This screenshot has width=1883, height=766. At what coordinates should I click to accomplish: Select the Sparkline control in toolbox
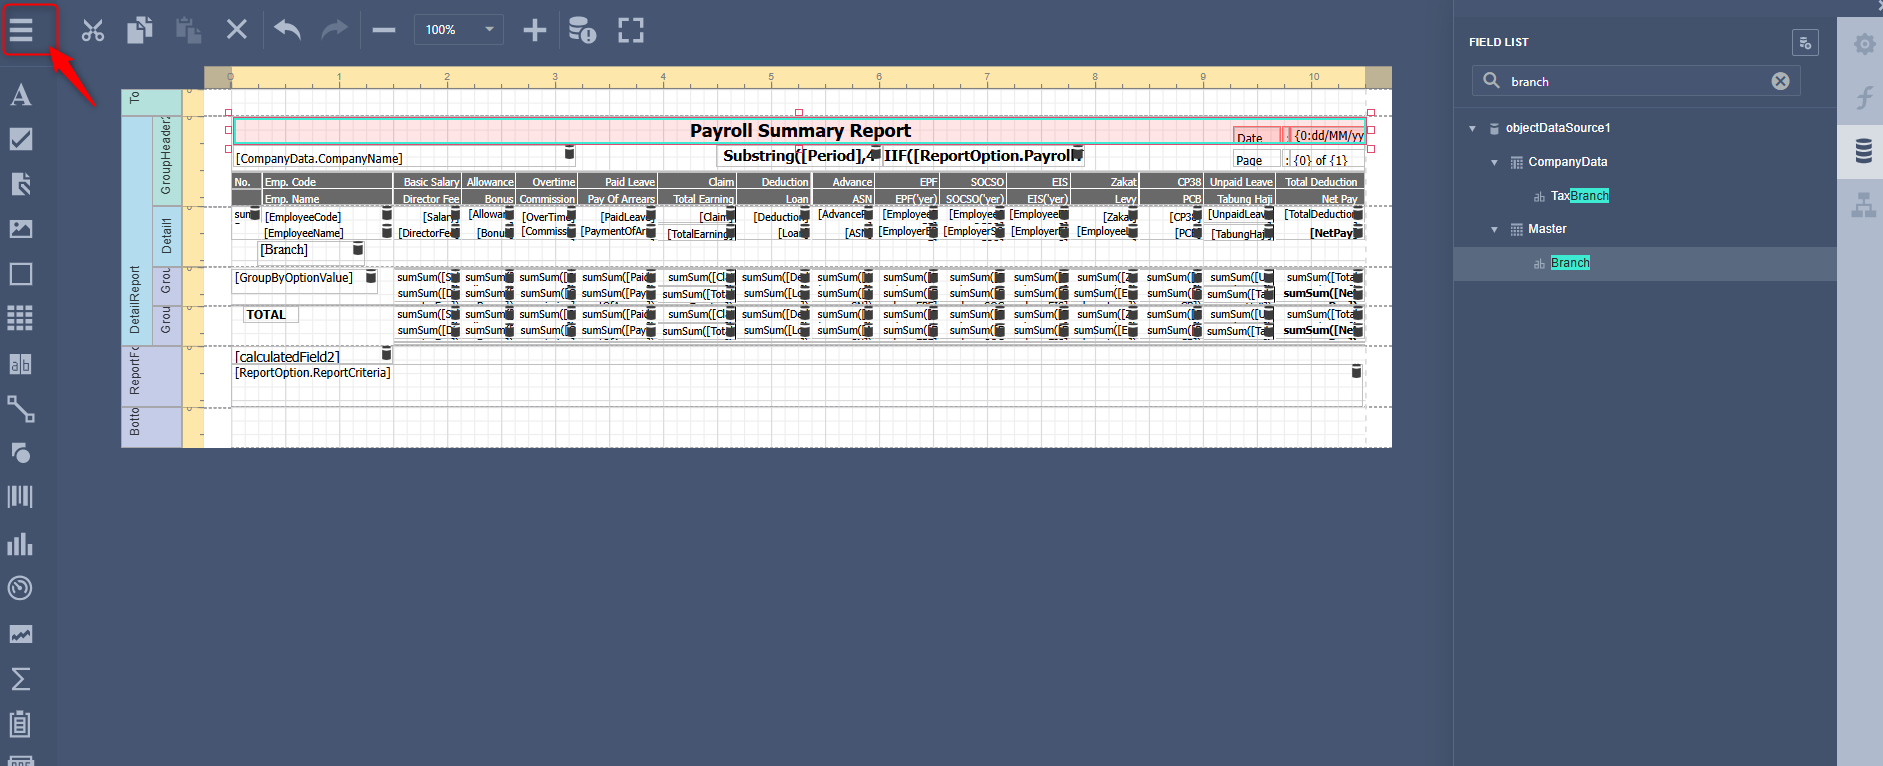pyautogui.click(x=20, y=634)
